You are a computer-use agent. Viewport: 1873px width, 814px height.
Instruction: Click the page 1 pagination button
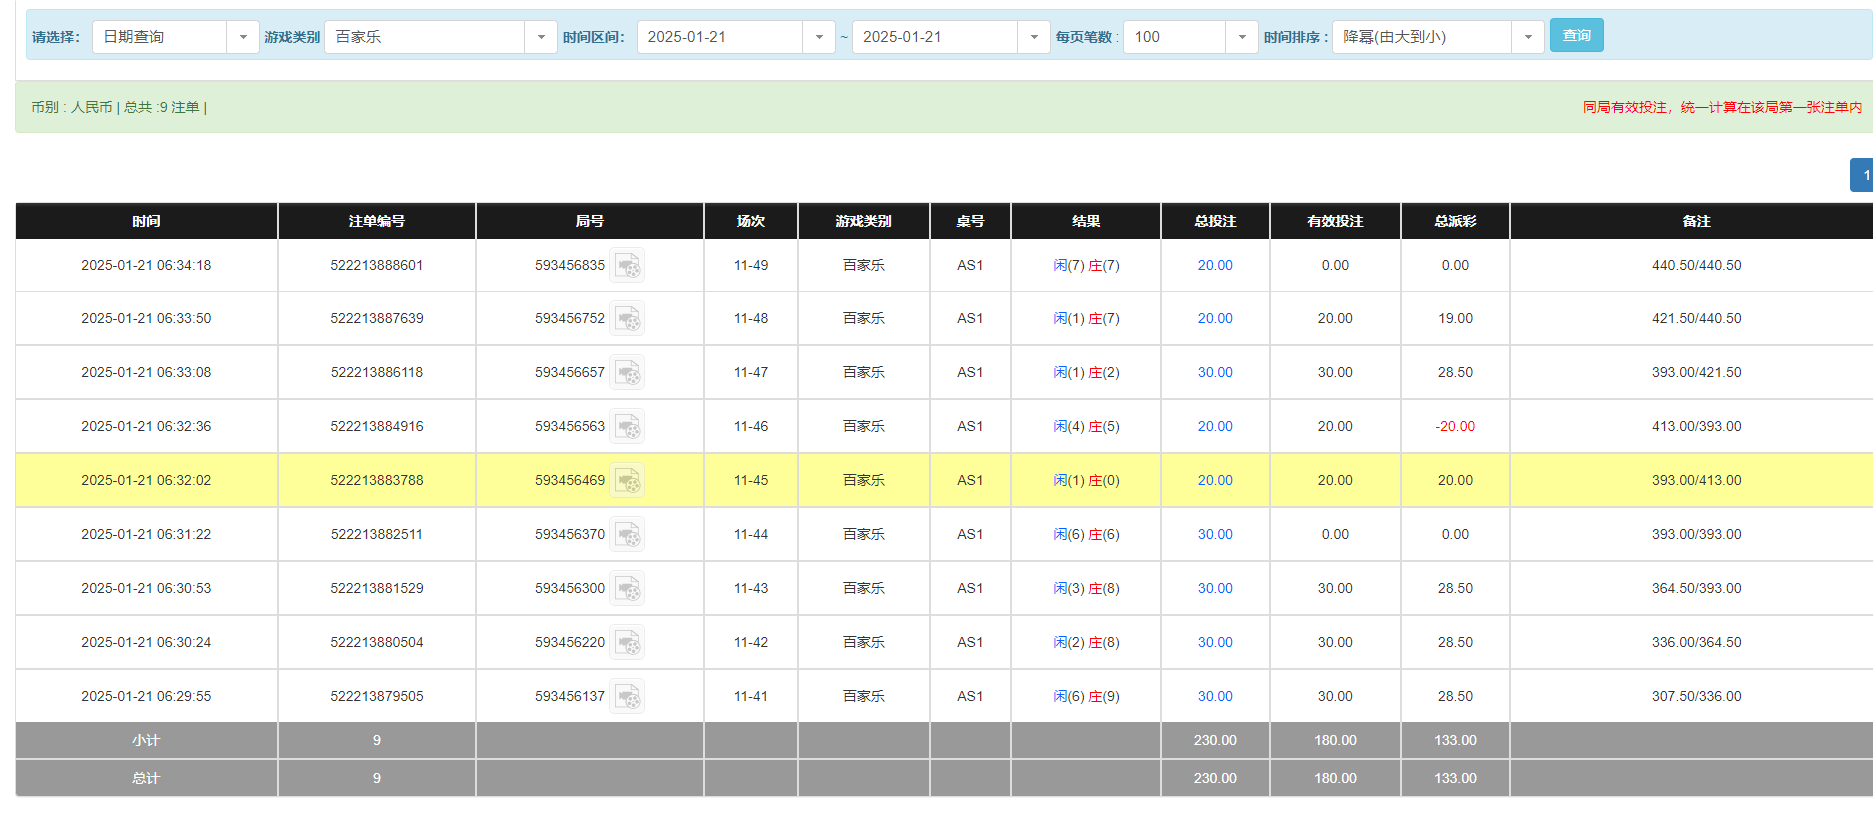(1863, 175)
